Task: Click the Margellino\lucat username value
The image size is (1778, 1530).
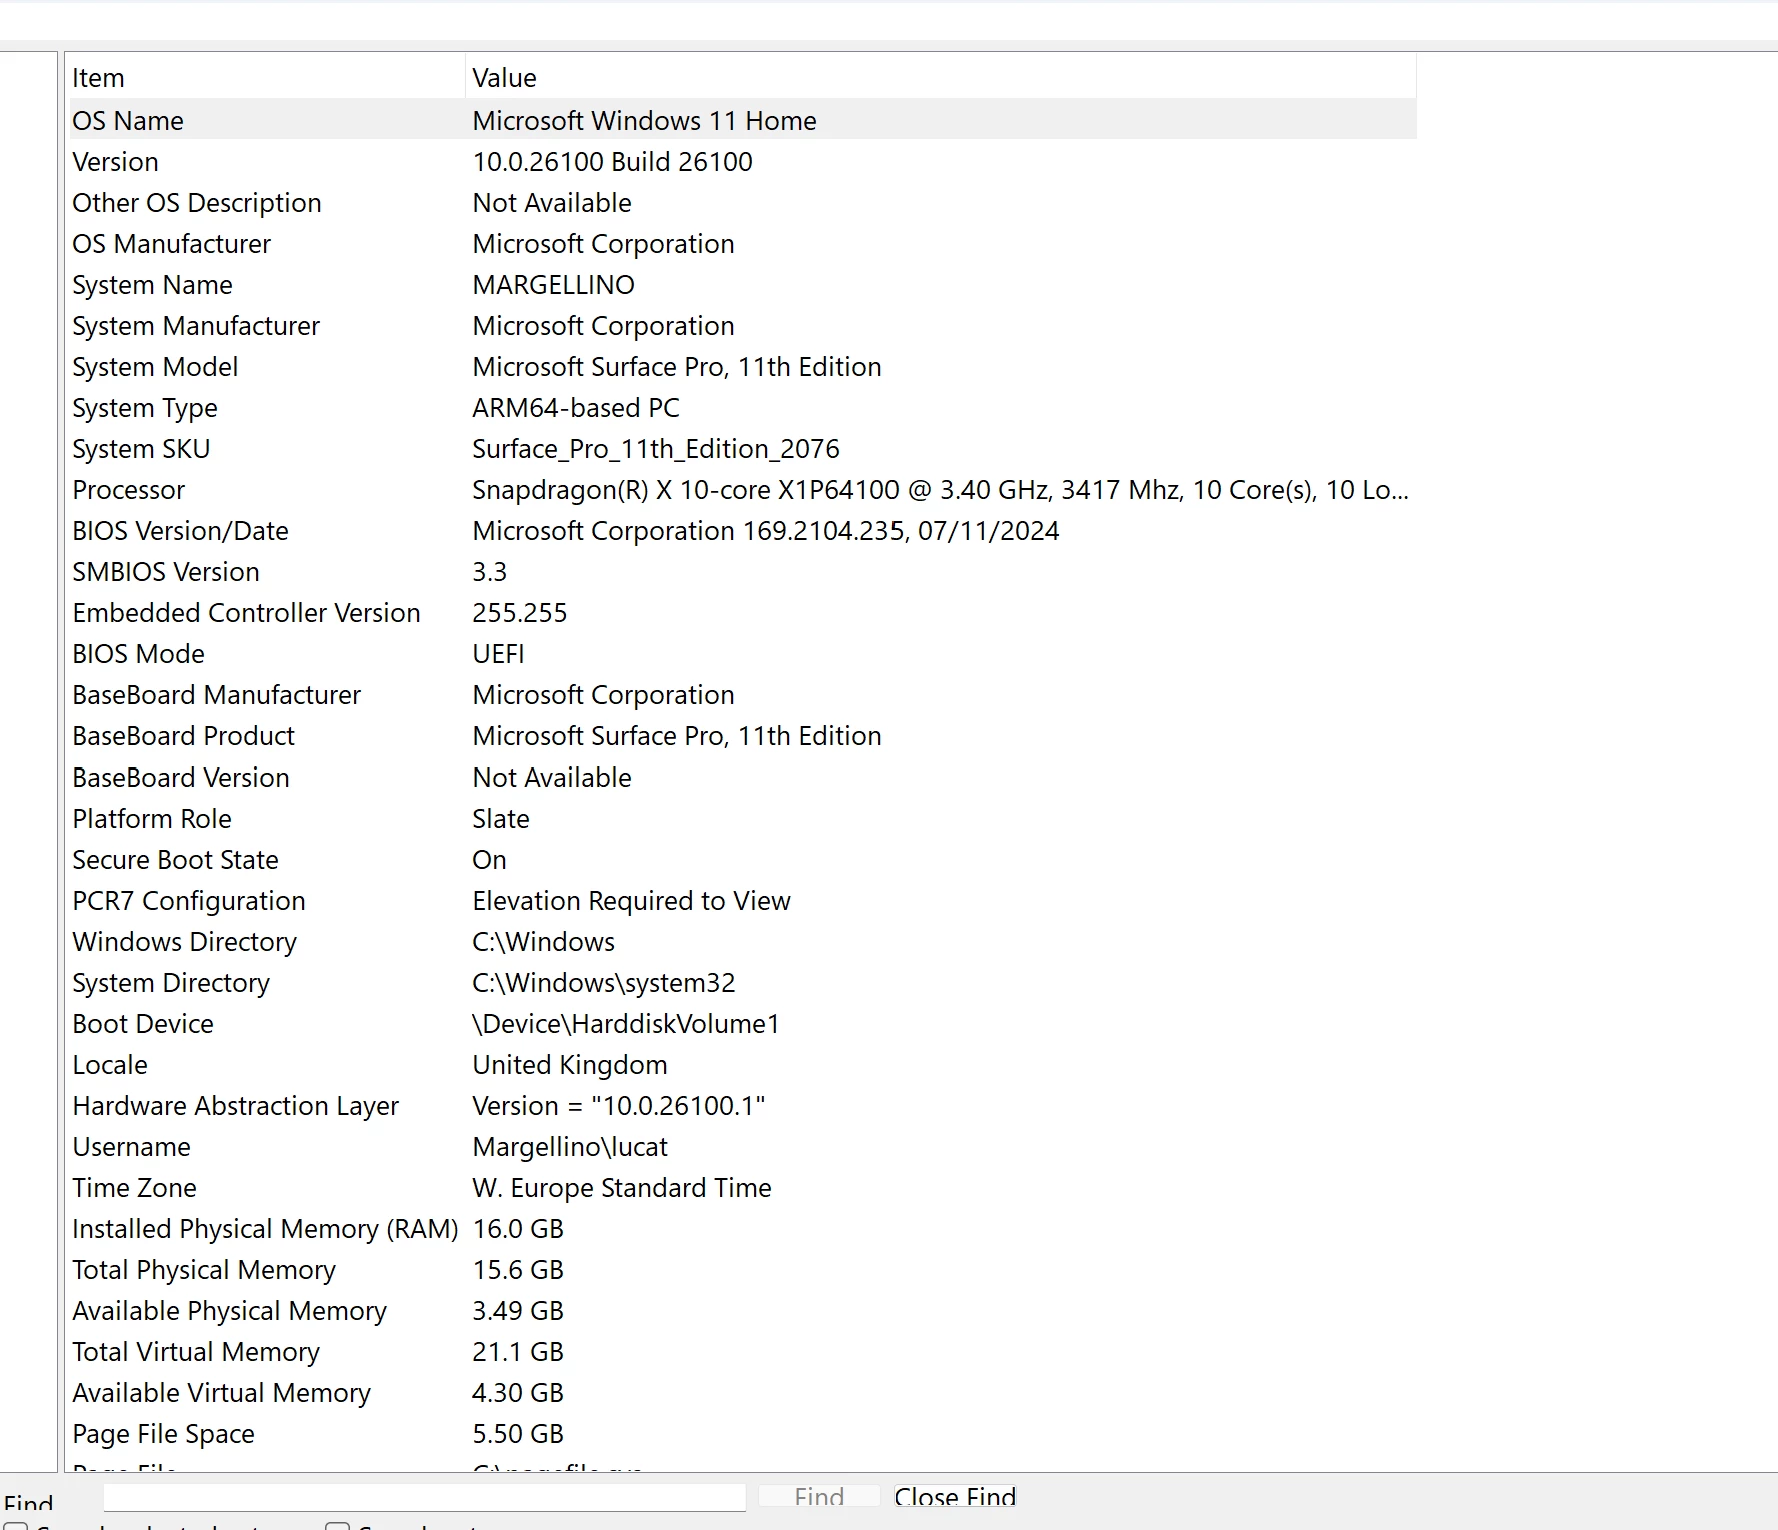Action: point(570,1147)
